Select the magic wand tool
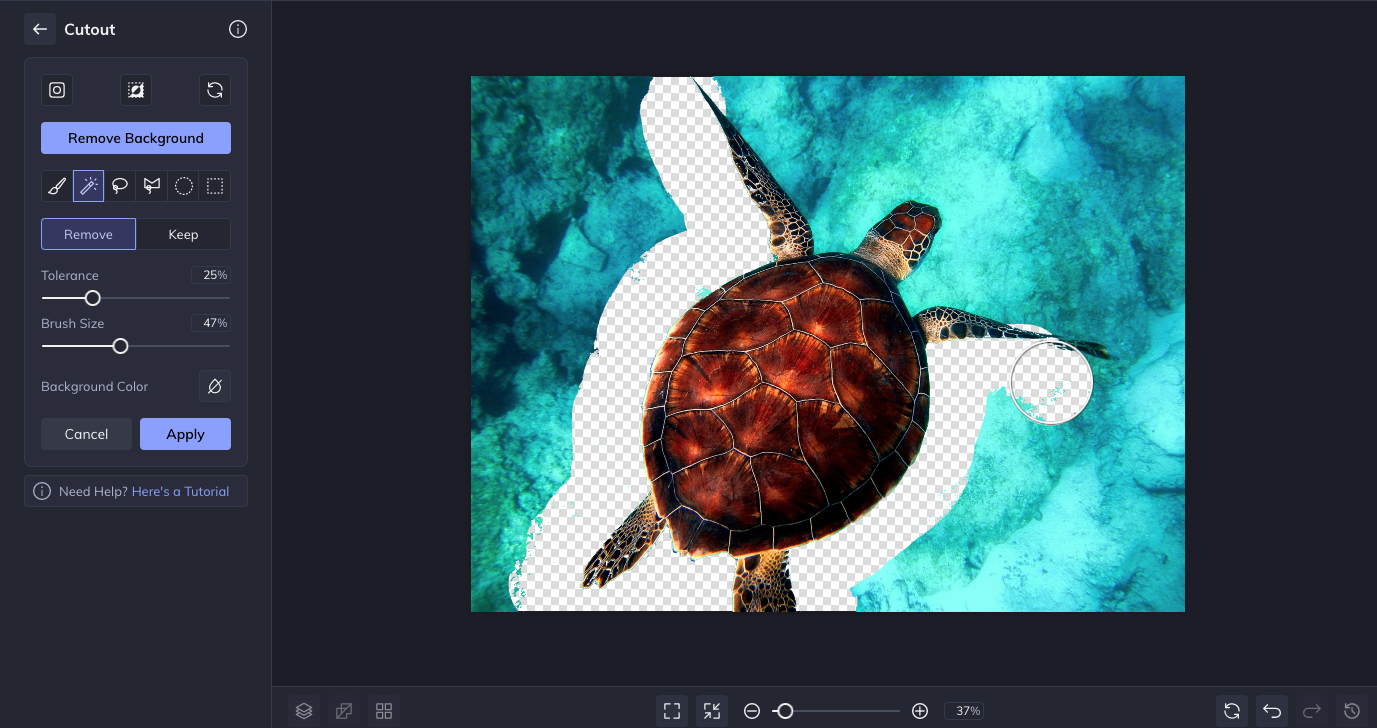1377x728 pixels. pyautogui.click(x=89, y=186)
